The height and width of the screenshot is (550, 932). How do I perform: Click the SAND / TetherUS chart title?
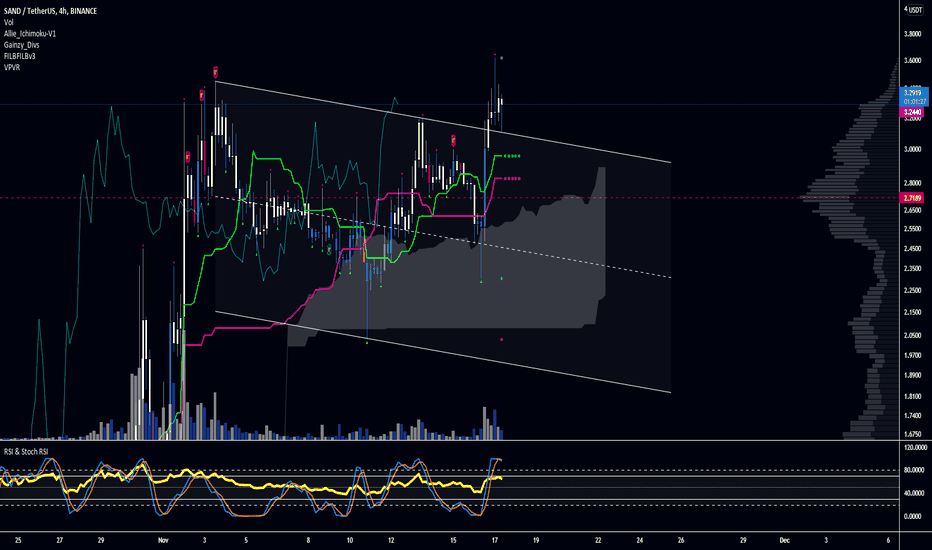[50, 11]
